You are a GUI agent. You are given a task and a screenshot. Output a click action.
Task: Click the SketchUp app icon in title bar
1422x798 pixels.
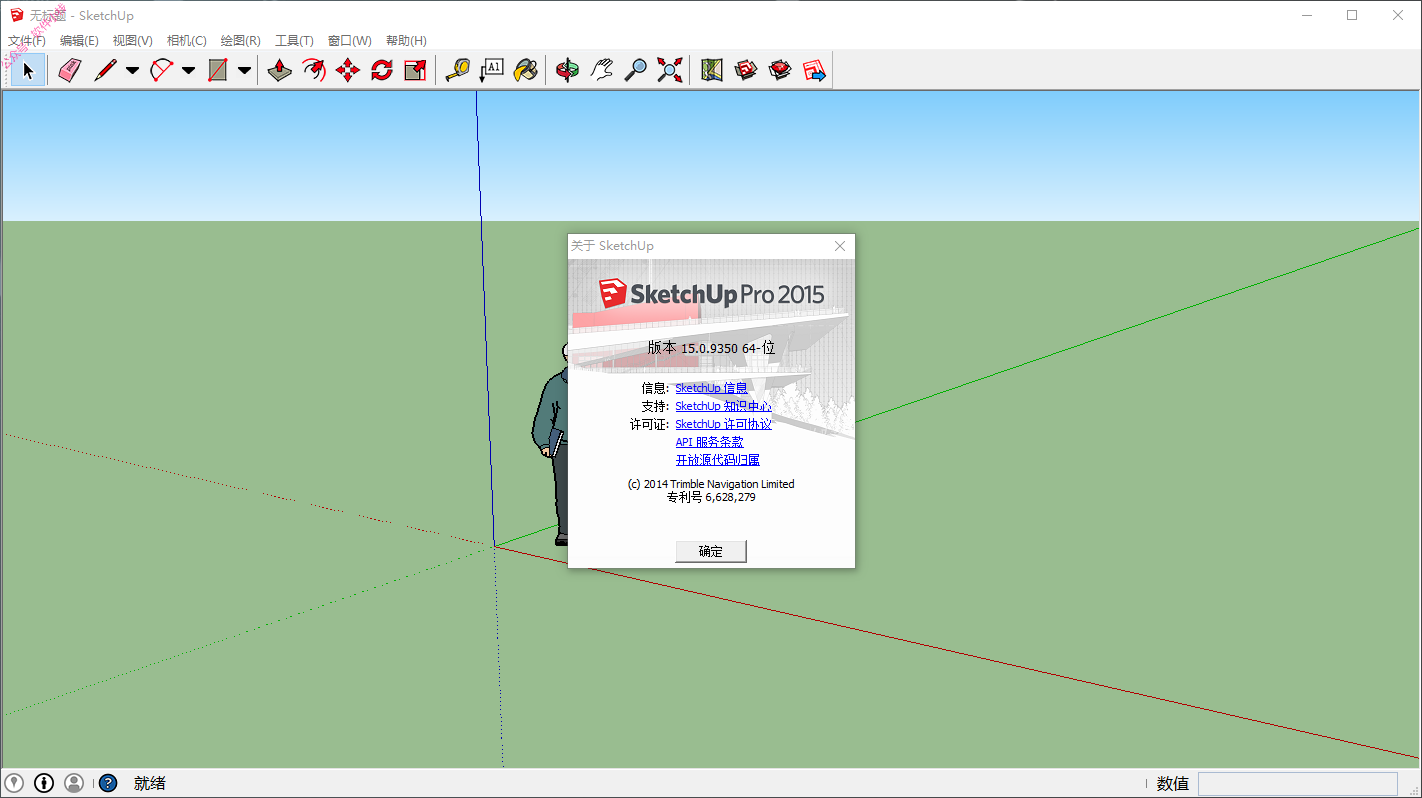(x=17, y=15)
